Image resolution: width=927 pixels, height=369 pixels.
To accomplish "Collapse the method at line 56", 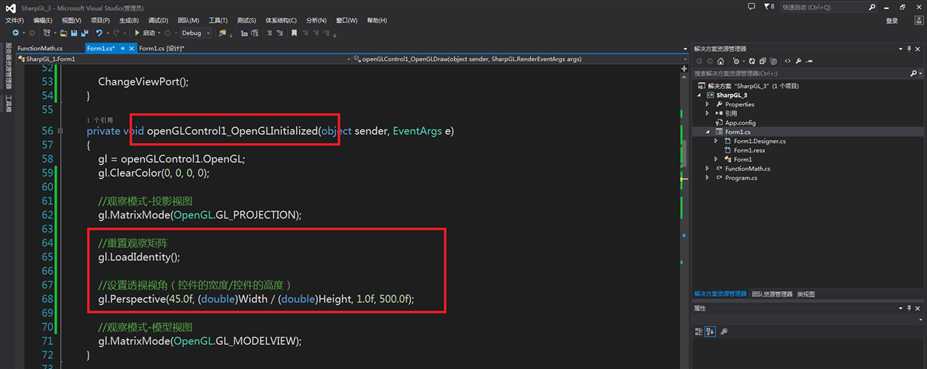I will tap(61, 130).
